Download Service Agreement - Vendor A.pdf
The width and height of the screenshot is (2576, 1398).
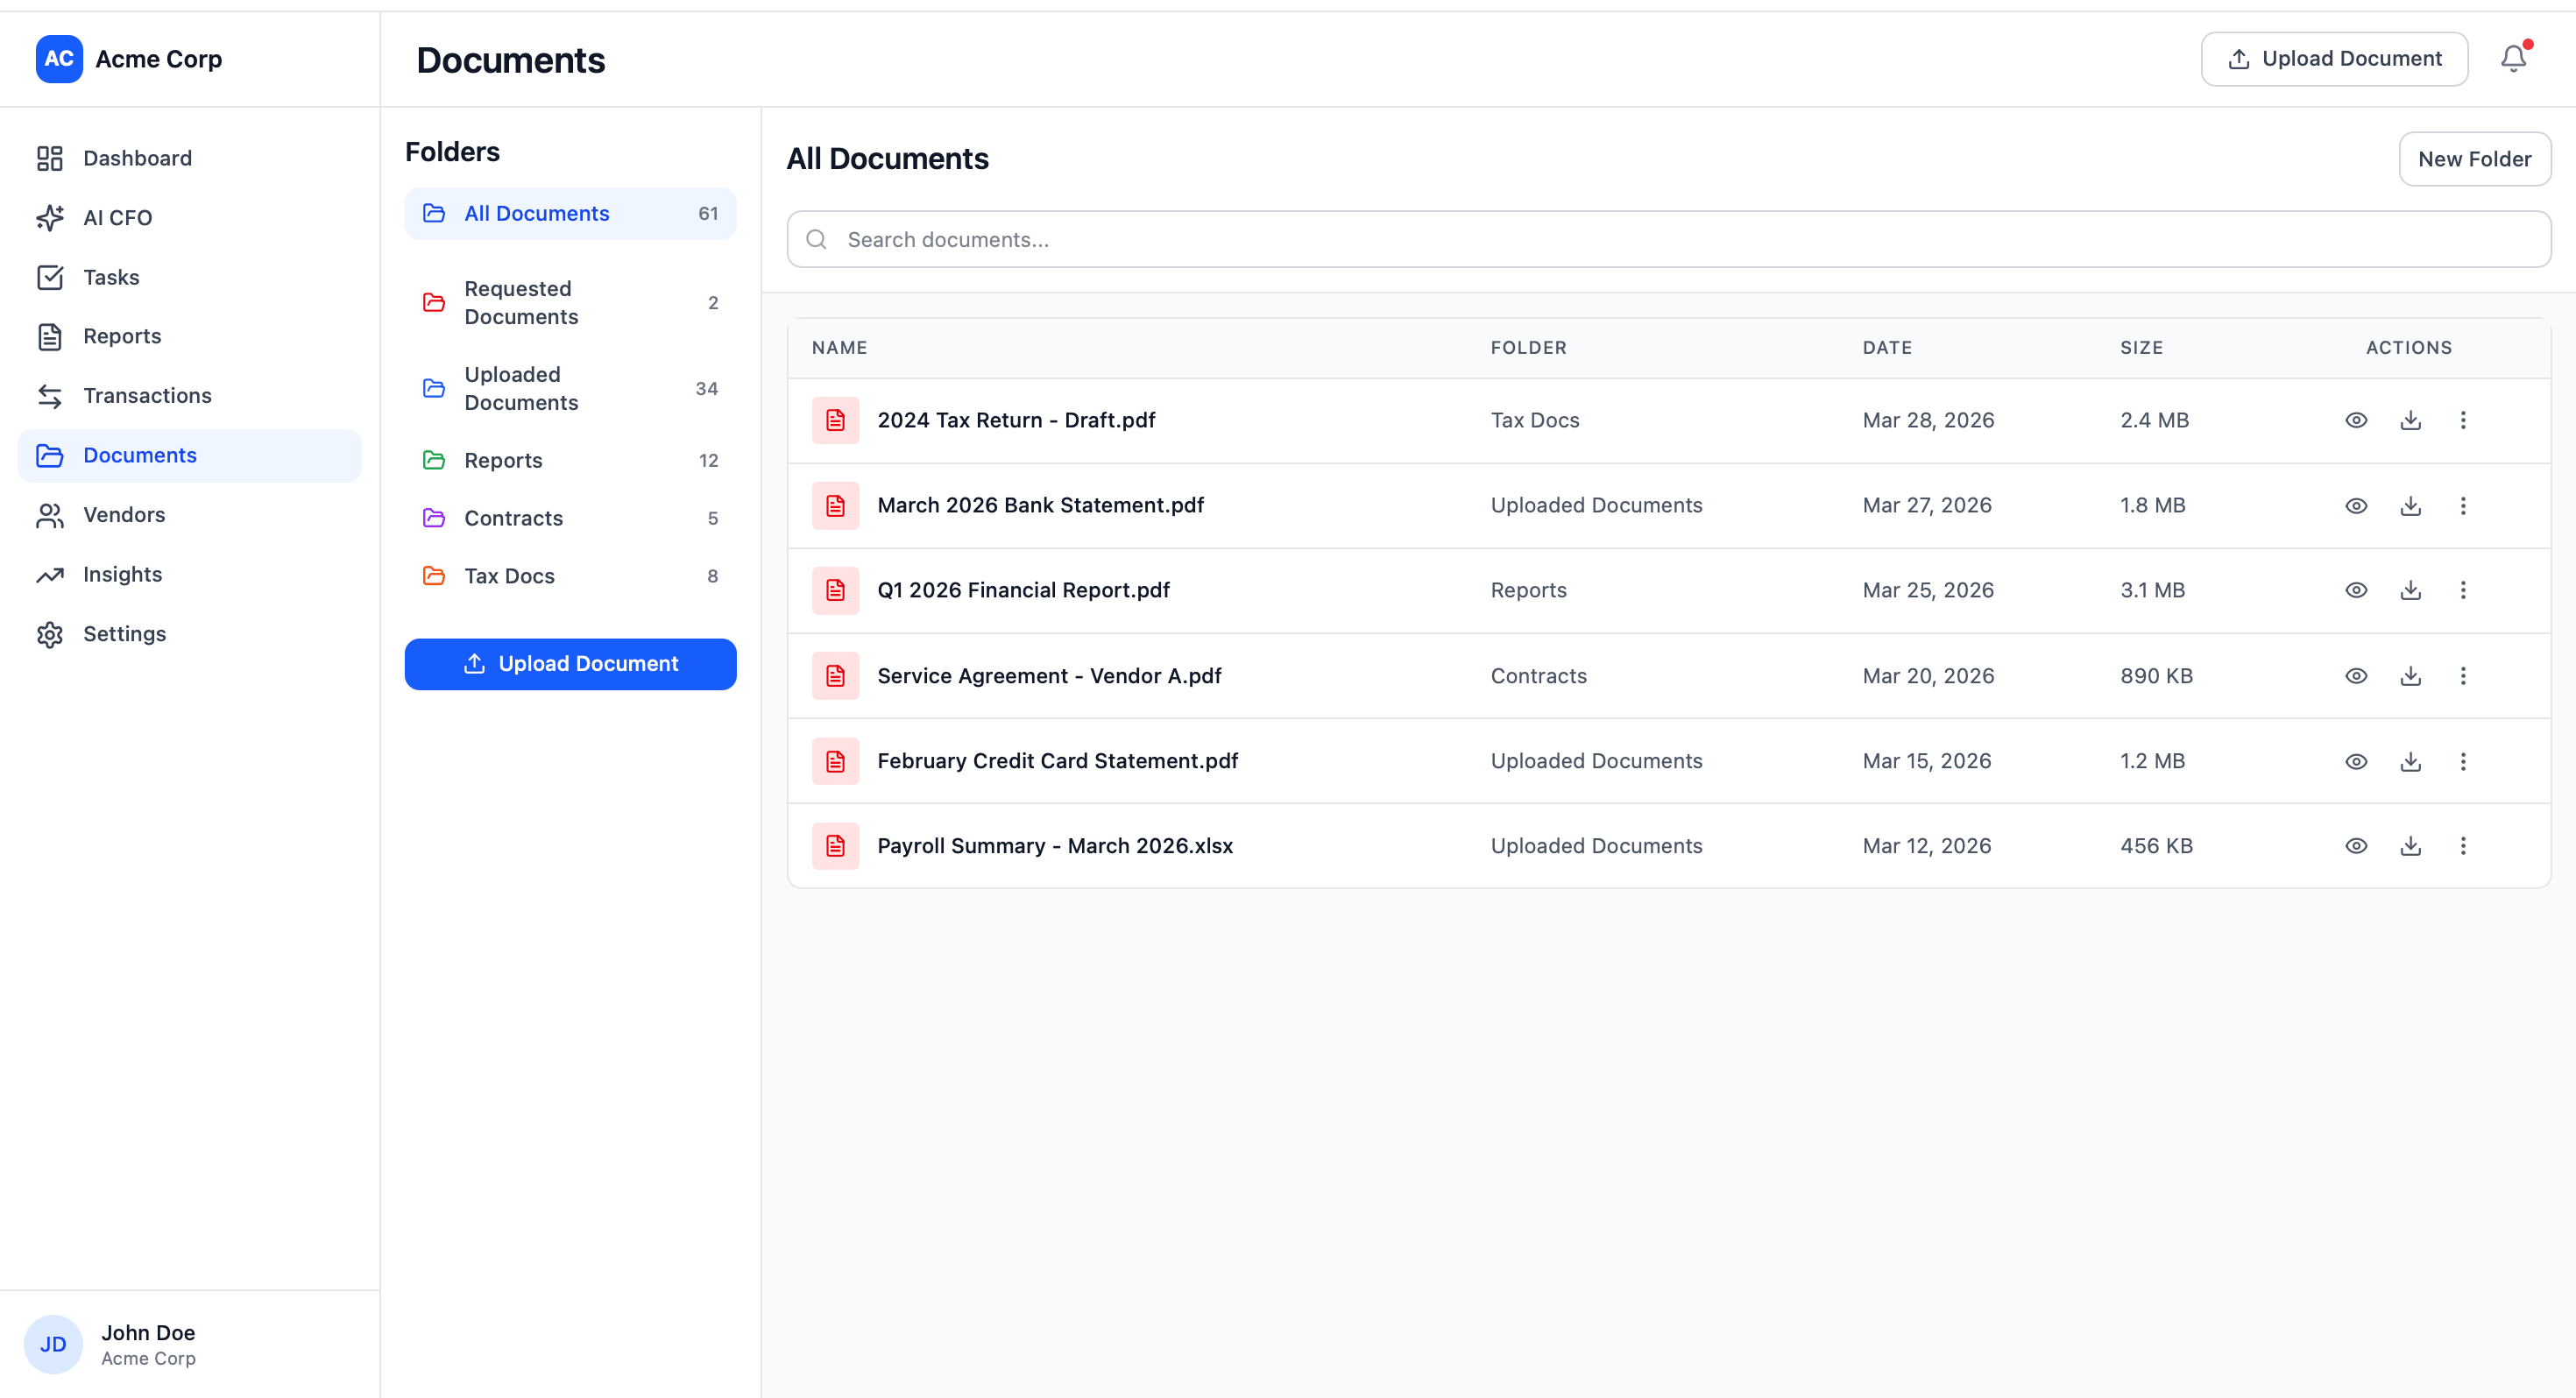tap(2411, 676)
